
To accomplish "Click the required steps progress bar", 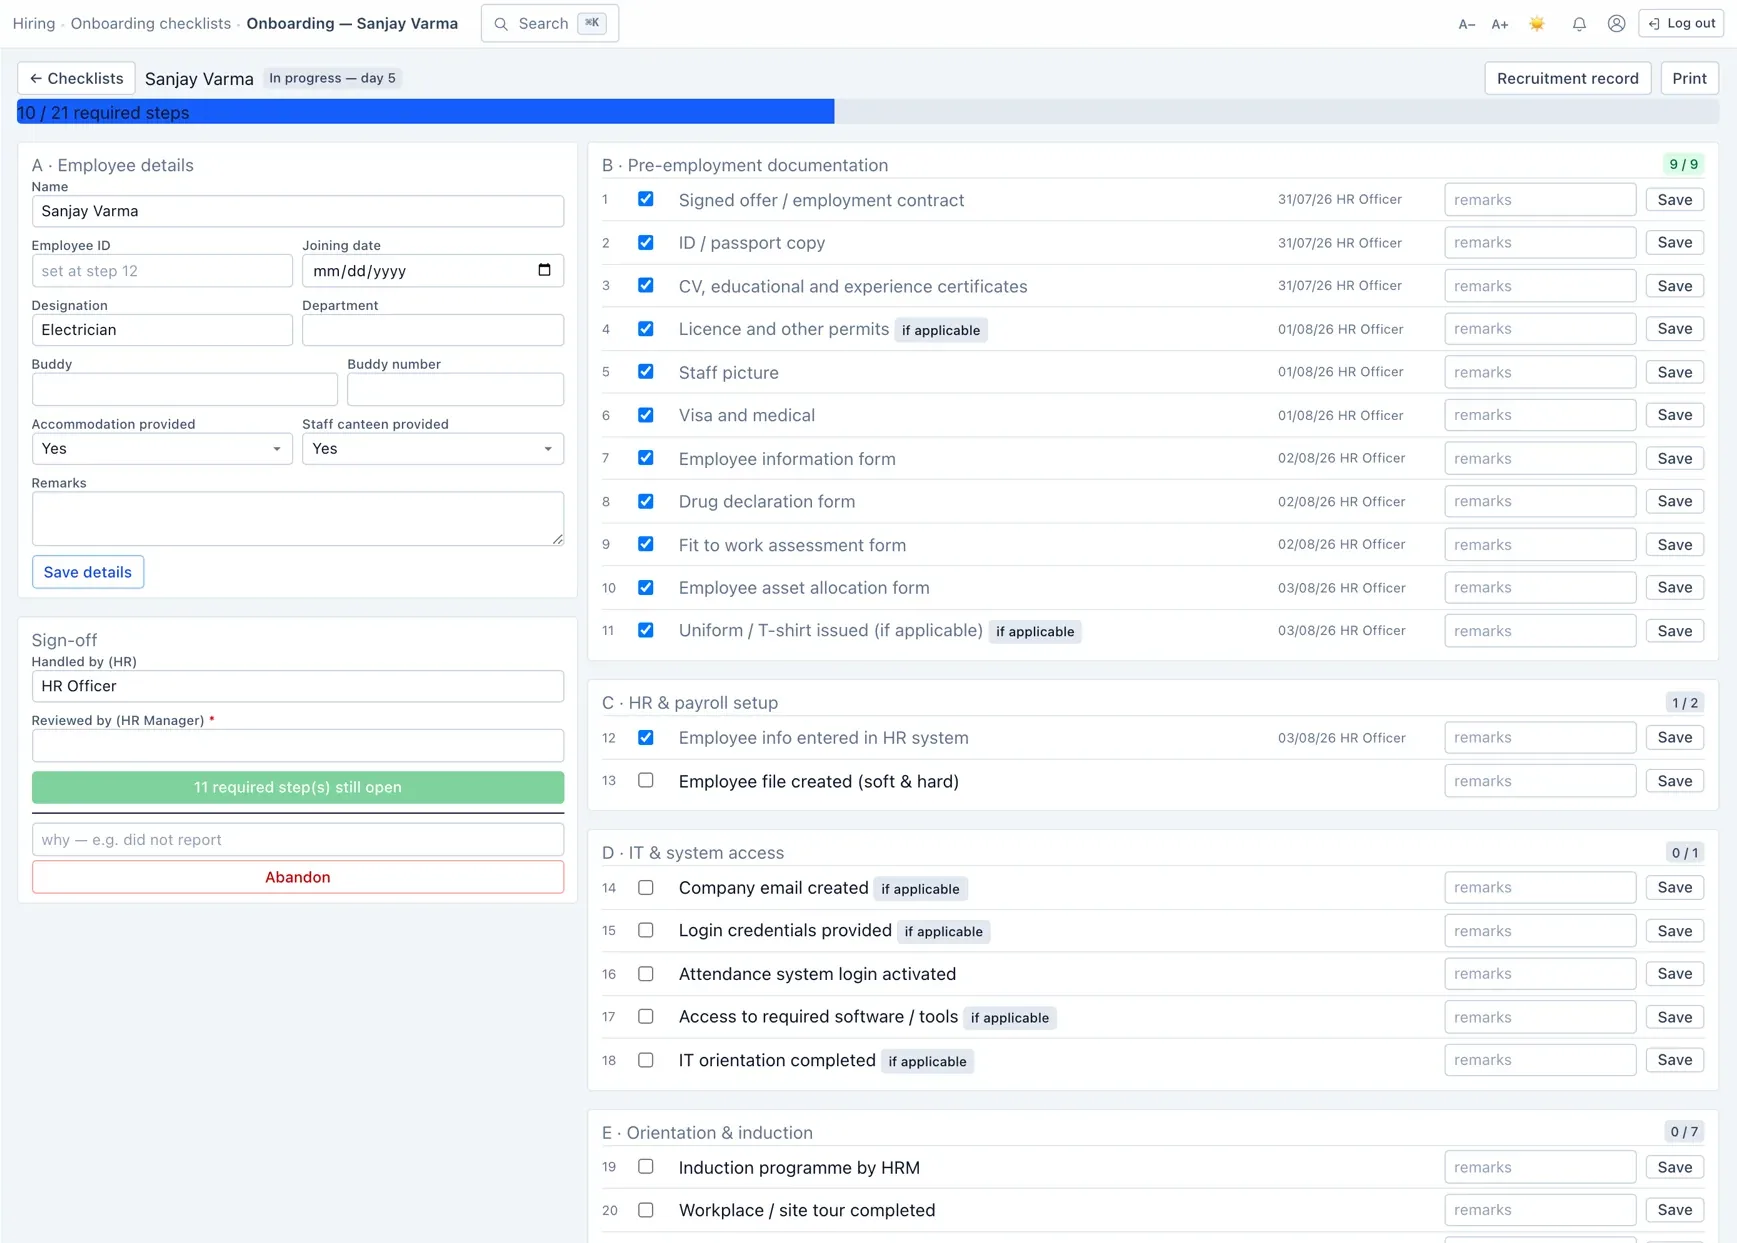I will click(868, 112).
